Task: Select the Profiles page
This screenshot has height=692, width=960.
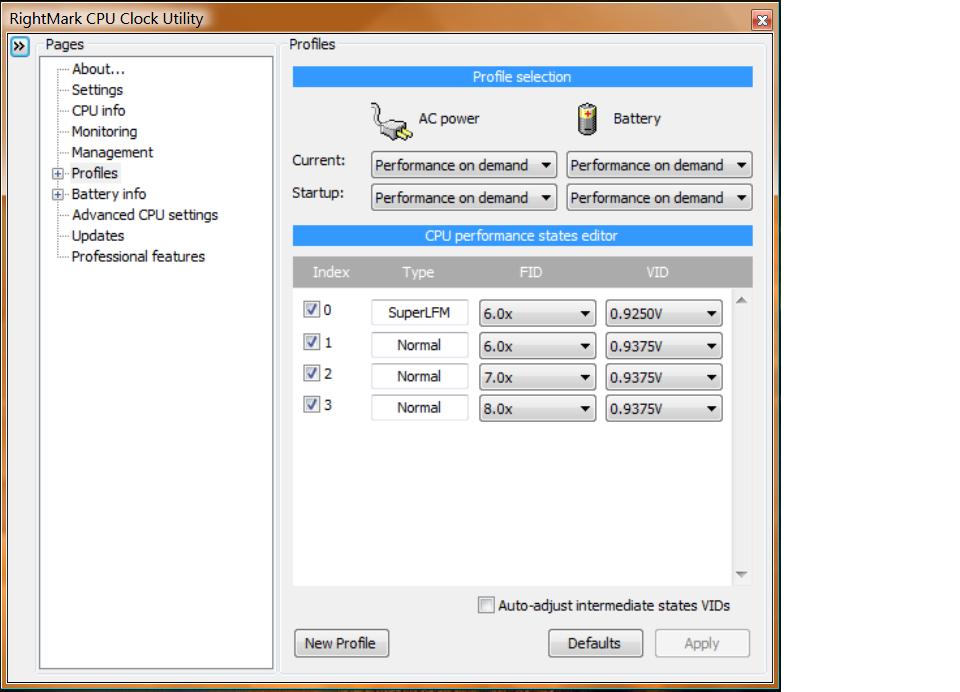Action: click(x=94, y=173)
